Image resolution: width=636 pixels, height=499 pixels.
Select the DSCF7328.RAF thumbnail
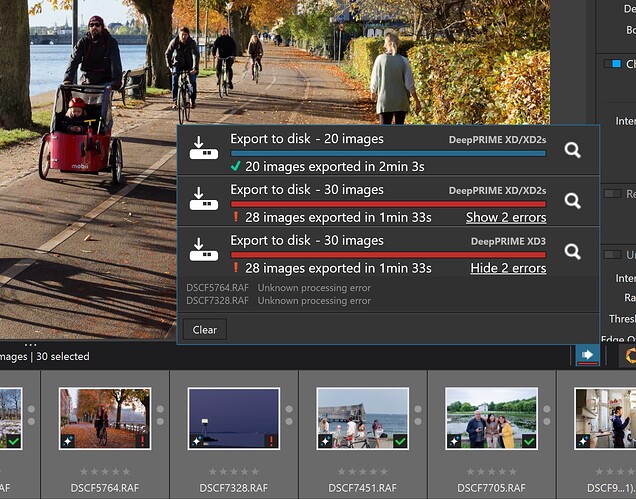click(x=233, y=418)
